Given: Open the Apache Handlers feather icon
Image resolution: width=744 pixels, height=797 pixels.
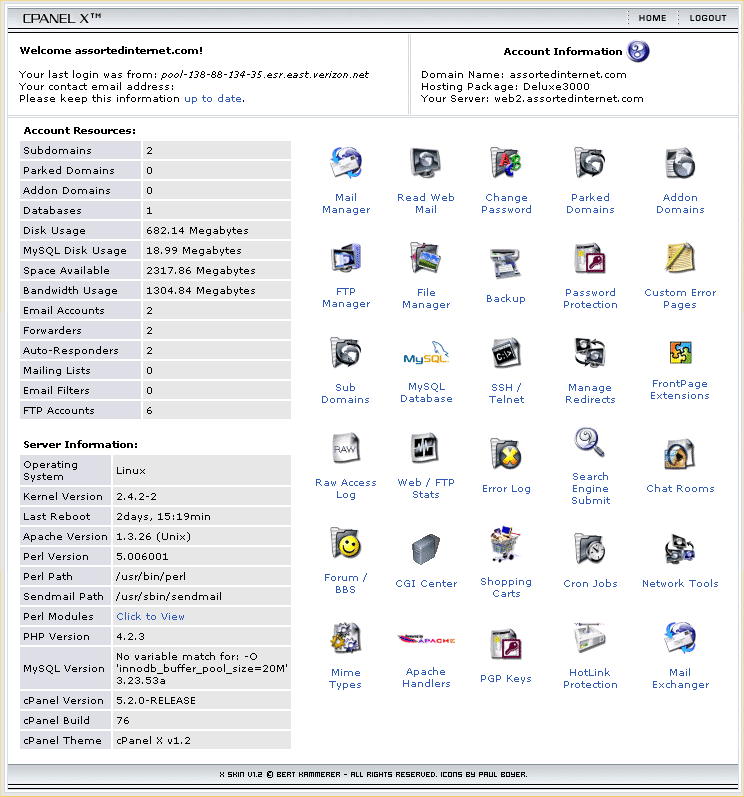Looking at the screenshot, I should (426, 639).
